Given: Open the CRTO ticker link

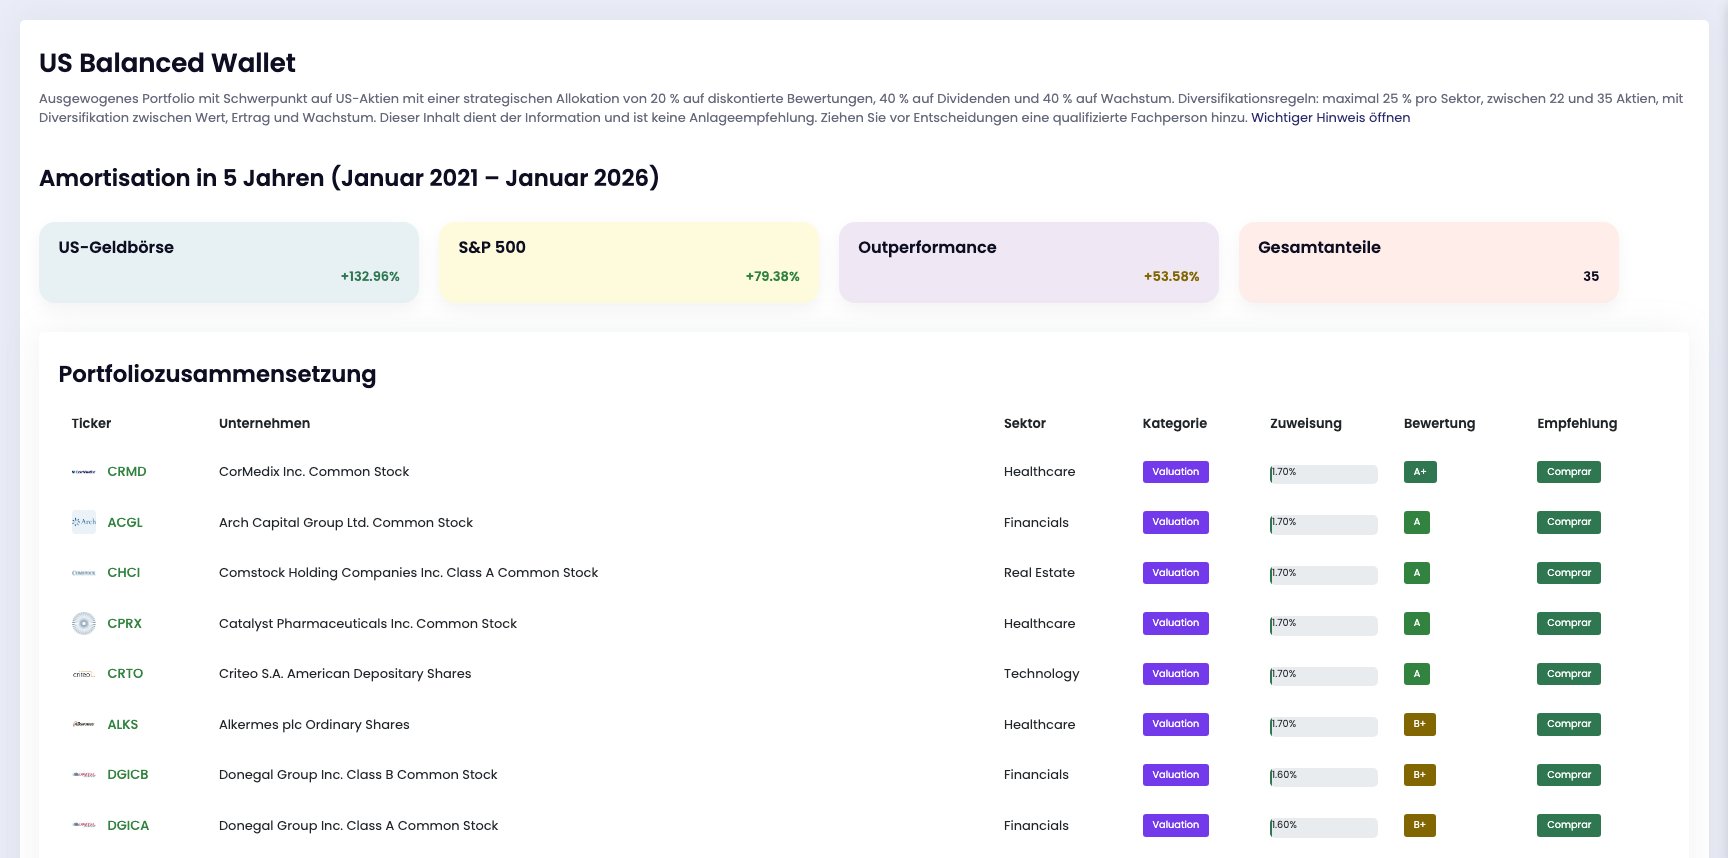Looking at the screenshot, I should (125, 674).
